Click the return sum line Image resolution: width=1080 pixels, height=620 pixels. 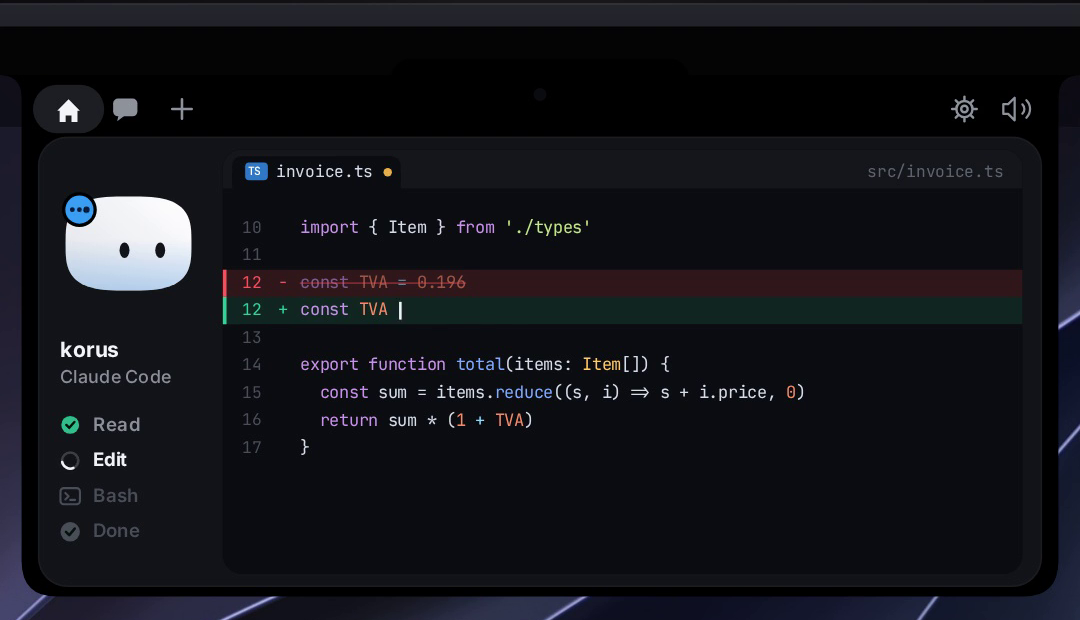click(x=426, y=420)
